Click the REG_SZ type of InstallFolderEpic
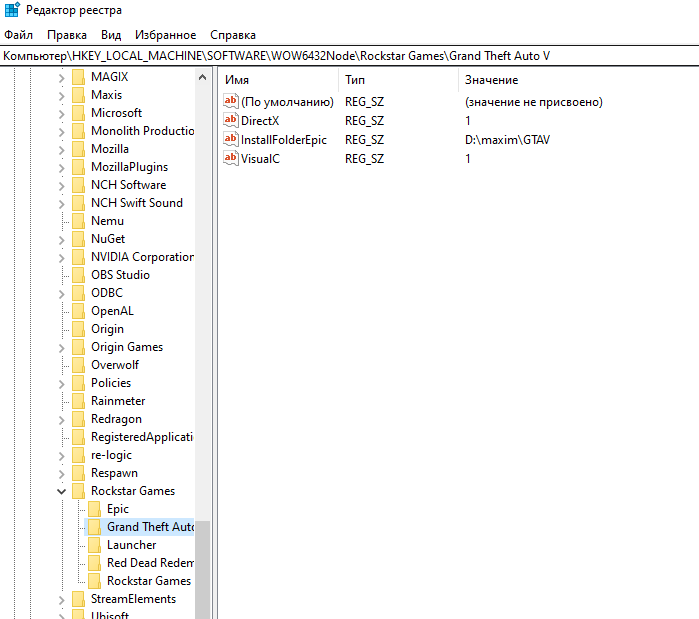 coord(364,140)
